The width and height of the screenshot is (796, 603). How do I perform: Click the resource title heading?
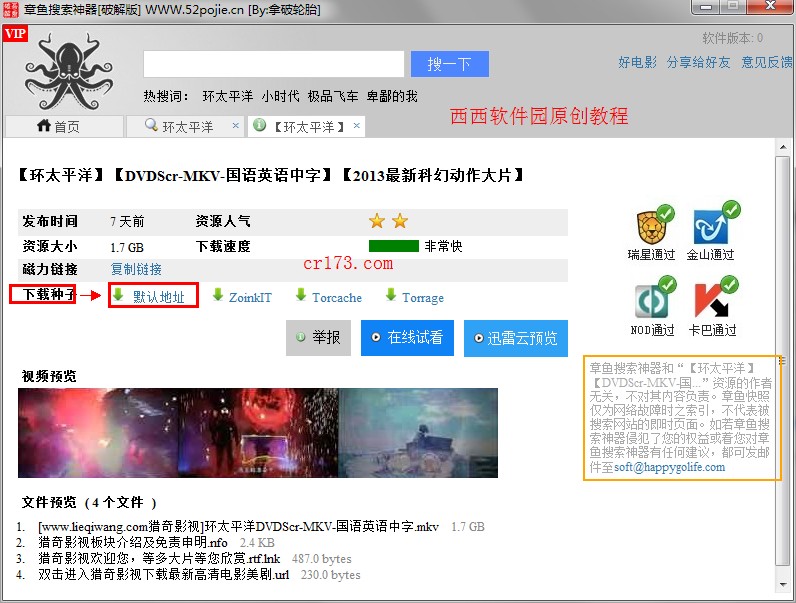pos(271,176)
